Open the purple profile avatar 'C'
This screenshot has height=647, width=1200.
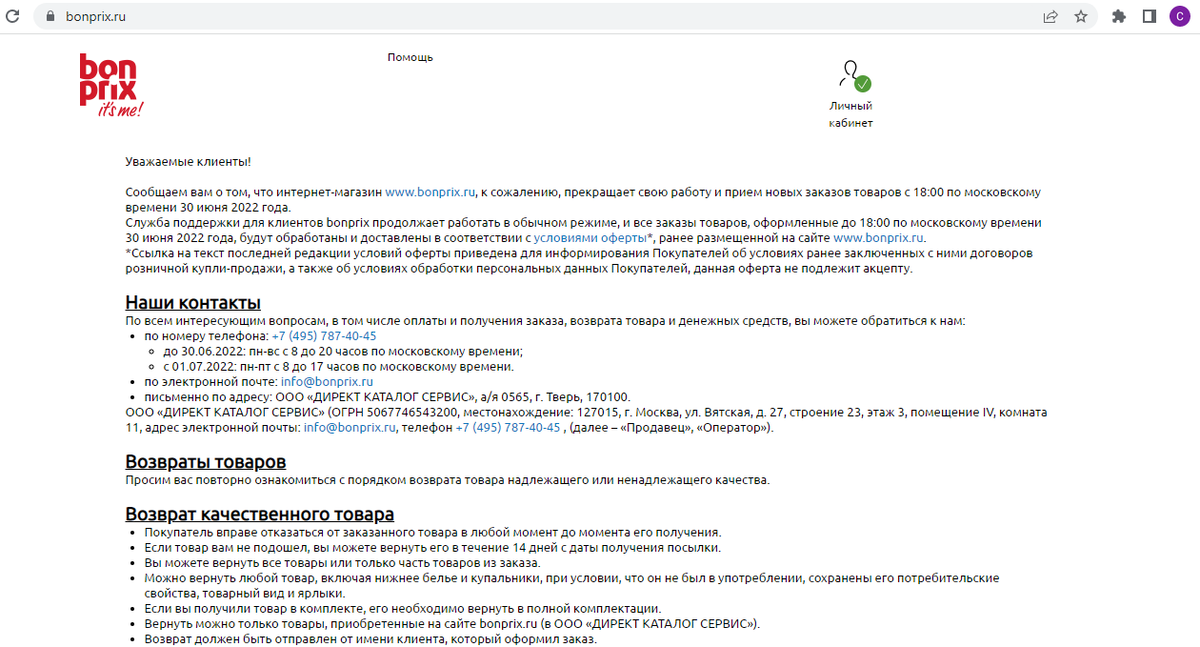1179,17
